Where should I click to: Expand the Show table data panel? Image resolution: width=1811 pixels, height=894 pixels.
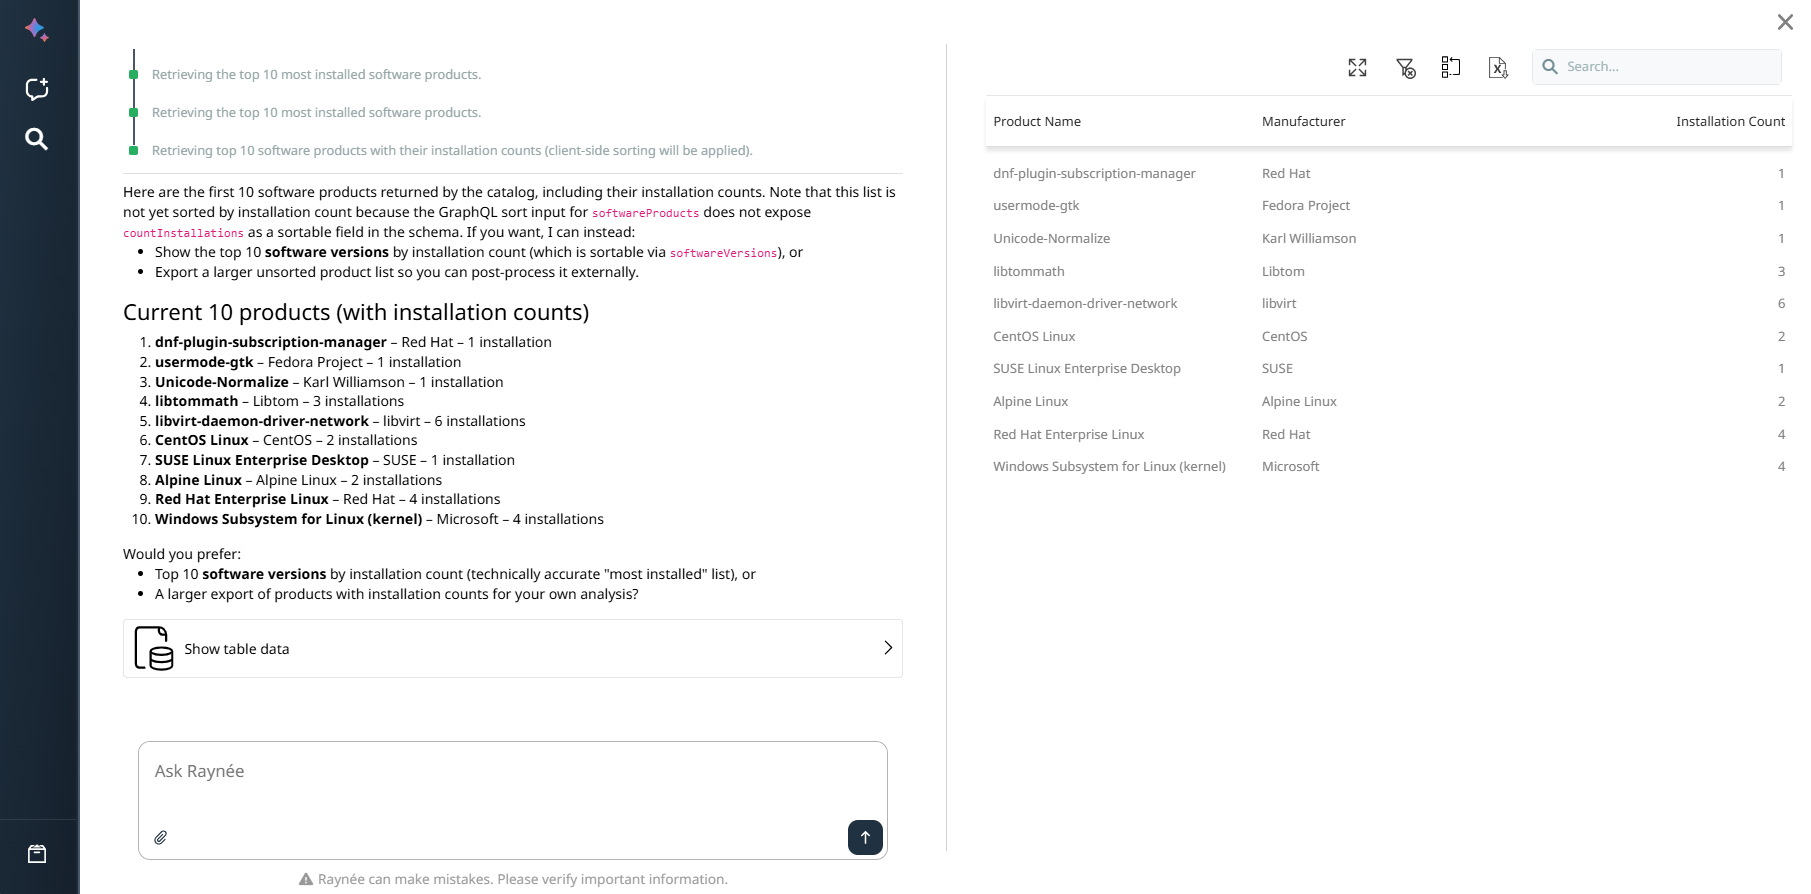coord(512,648)
